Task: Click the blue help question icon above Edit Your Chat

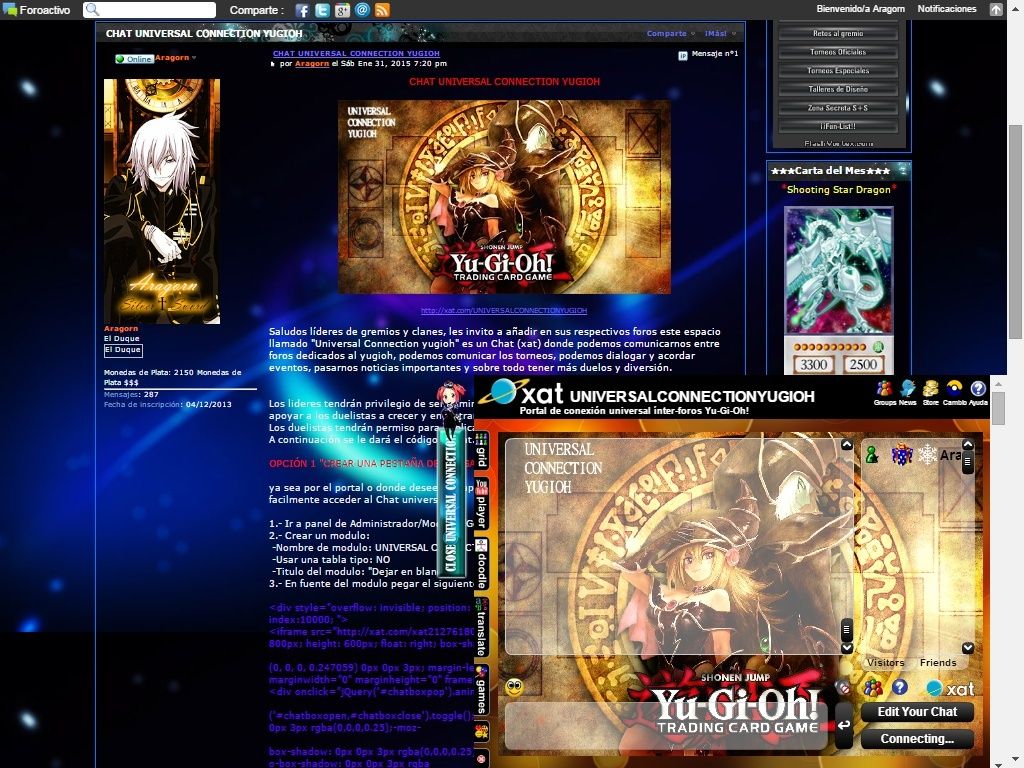Action: [899, 687]
